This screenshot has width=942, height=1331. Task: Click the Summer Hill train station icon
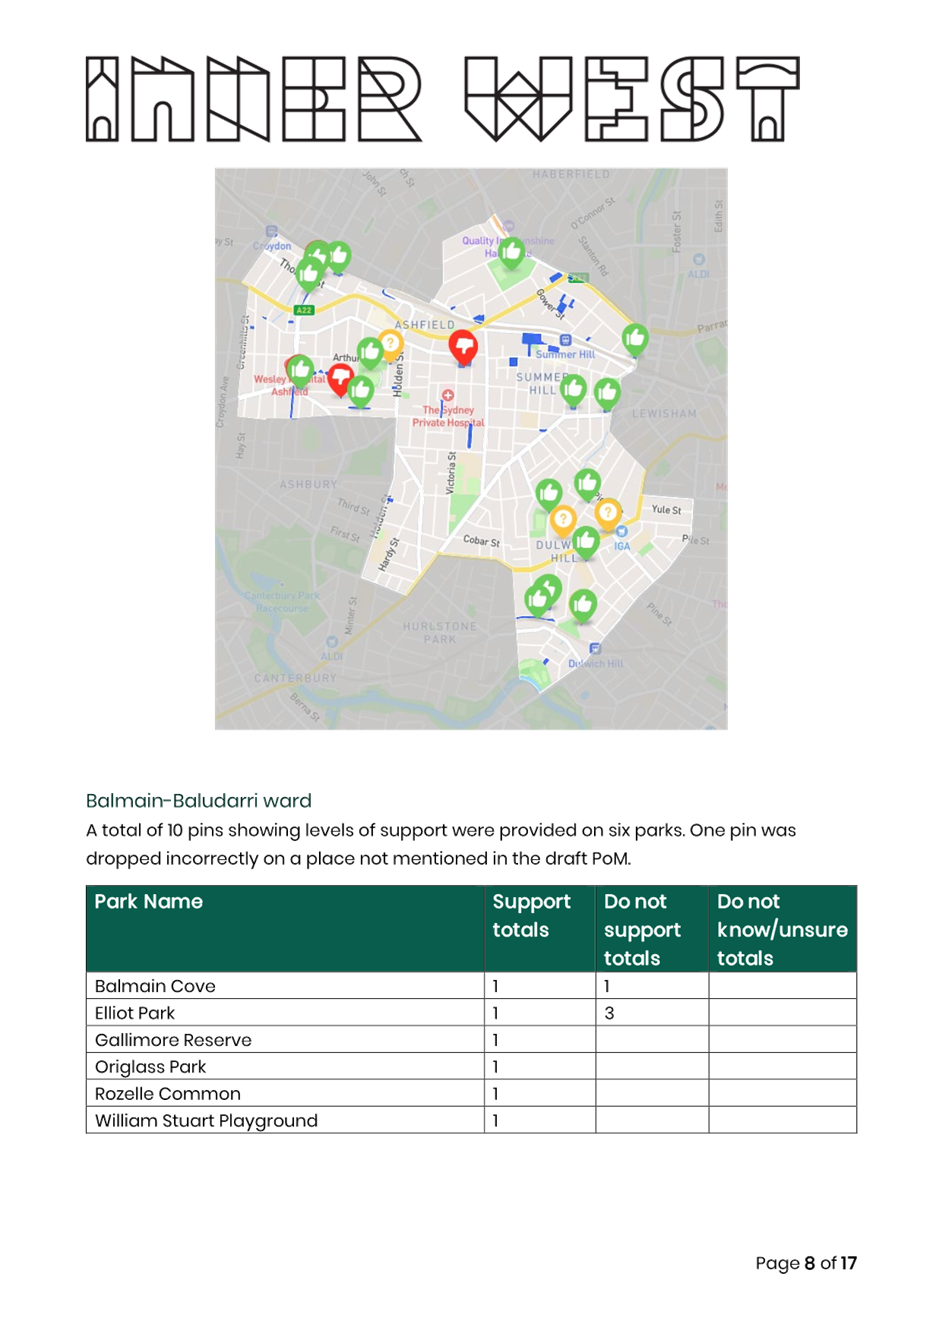tap(565, 340)
